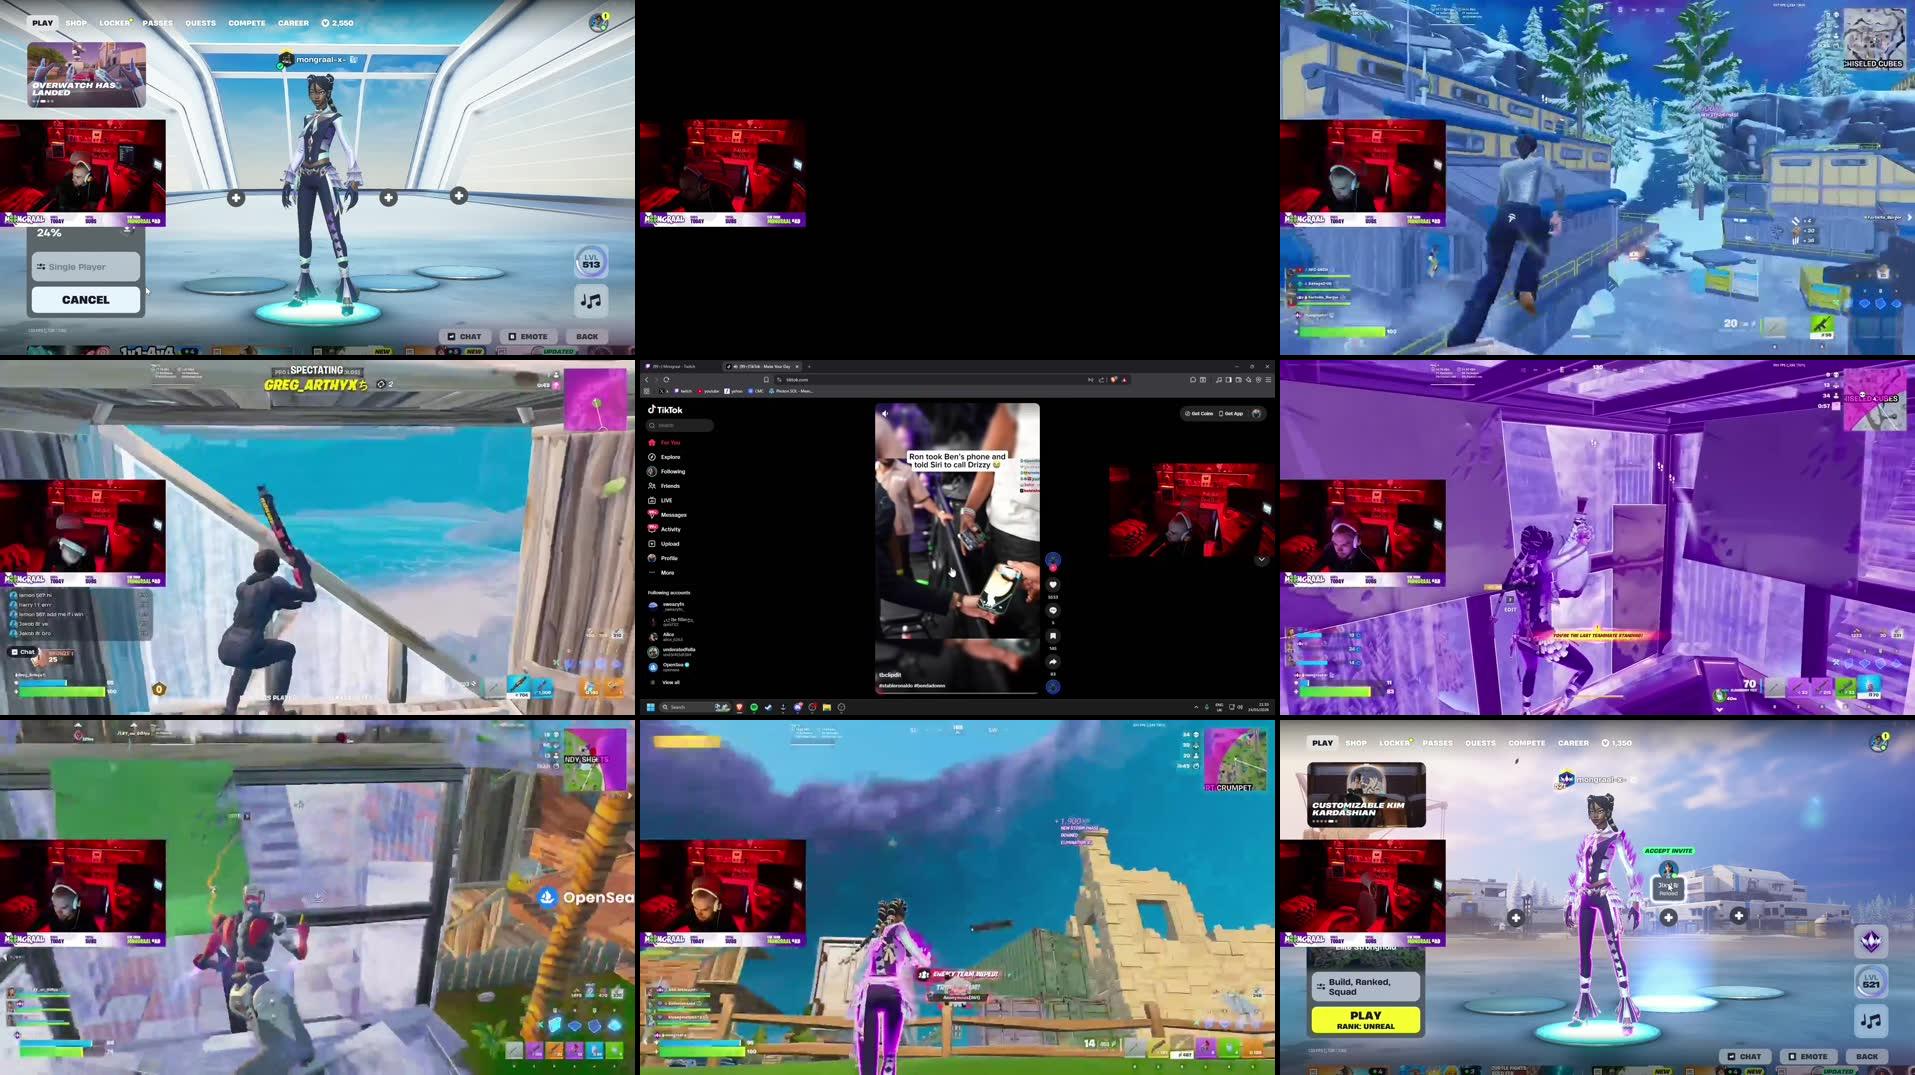Open purple rank crest icon in LVL 521 lobby
Screen dimensions: 1915x1075
click(x=1871, y=941)
